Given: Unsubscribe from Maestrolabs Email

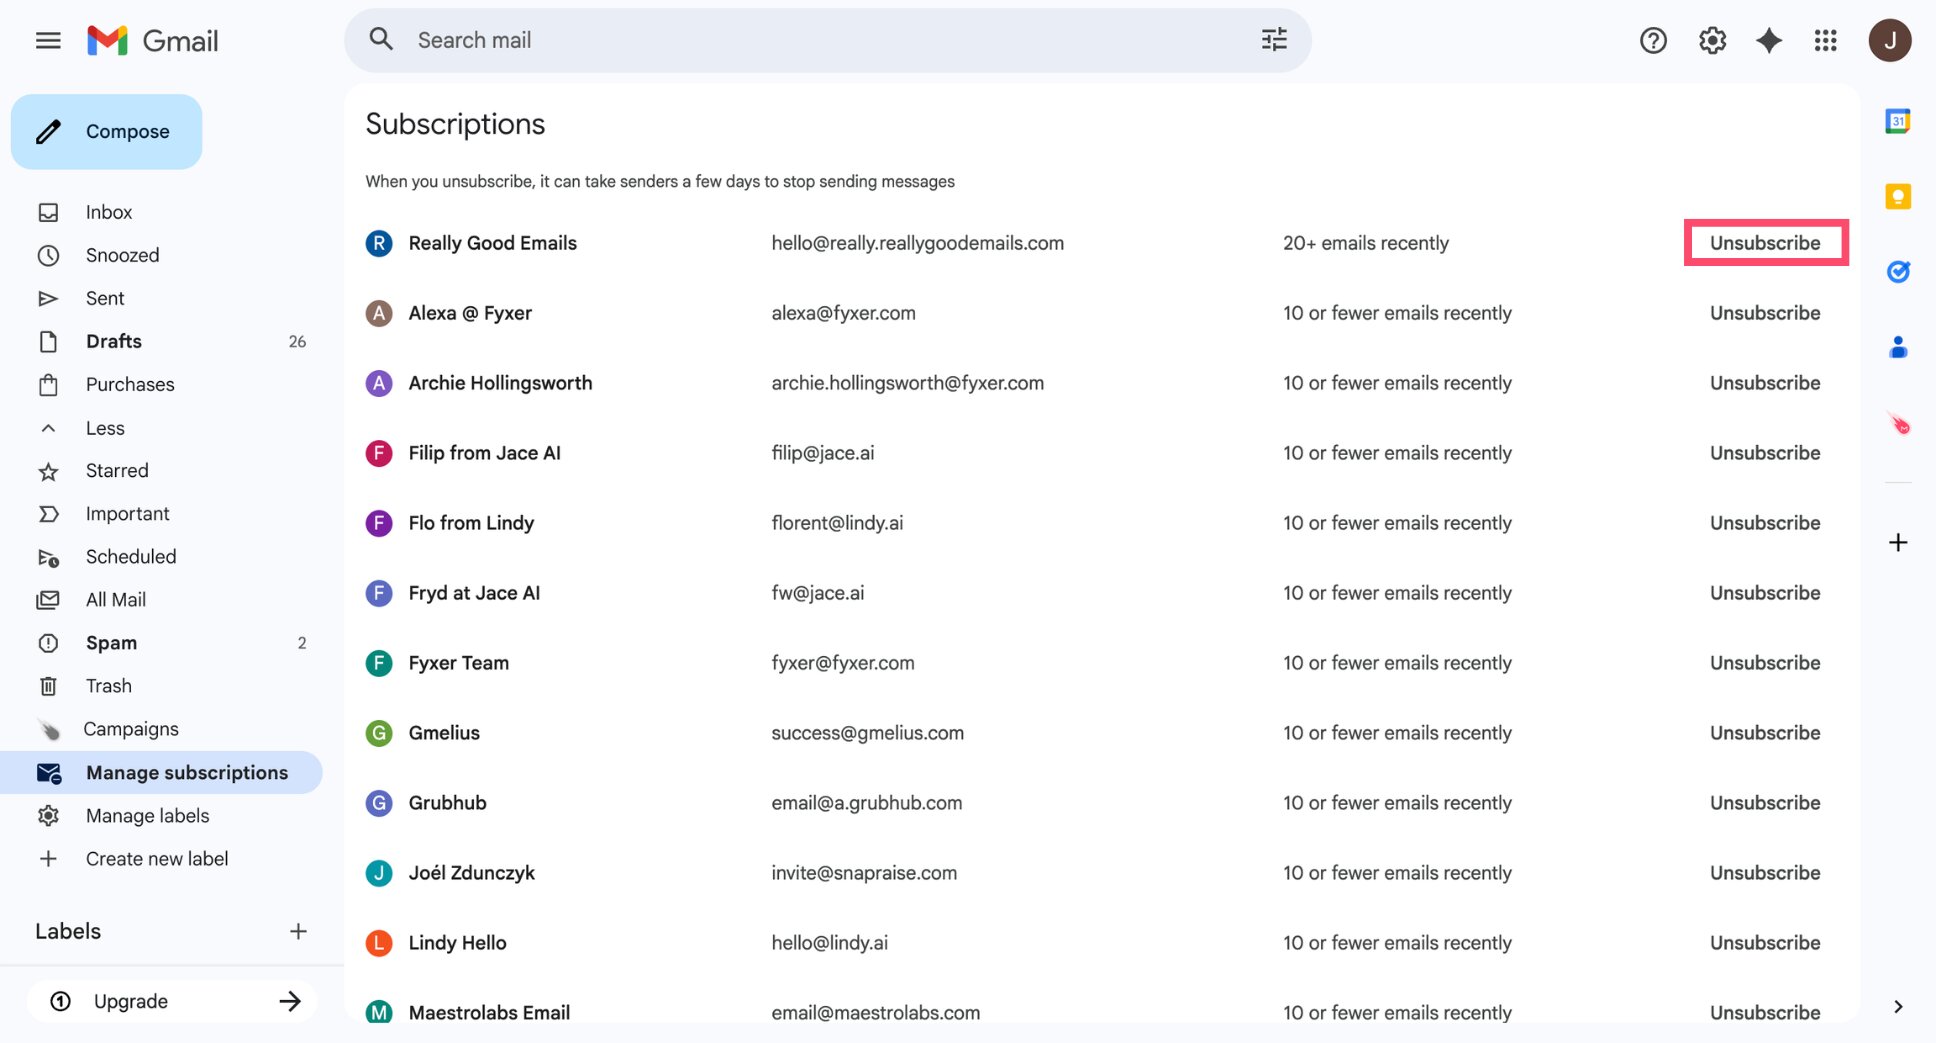Looking at the screenshot, I should 1765,1012.
